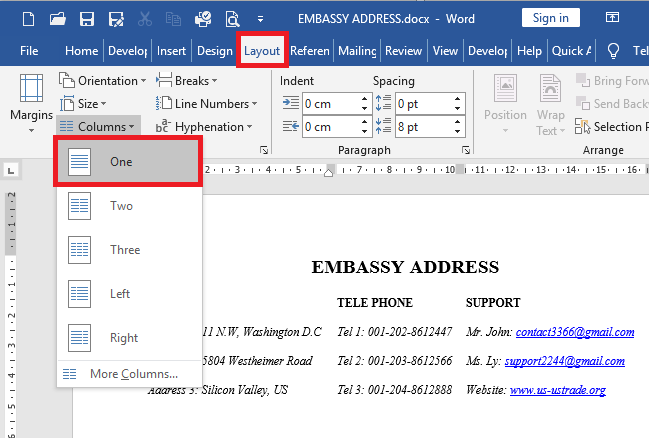
Task: Click the SUPPORT column heading
Action: point(493,303)
